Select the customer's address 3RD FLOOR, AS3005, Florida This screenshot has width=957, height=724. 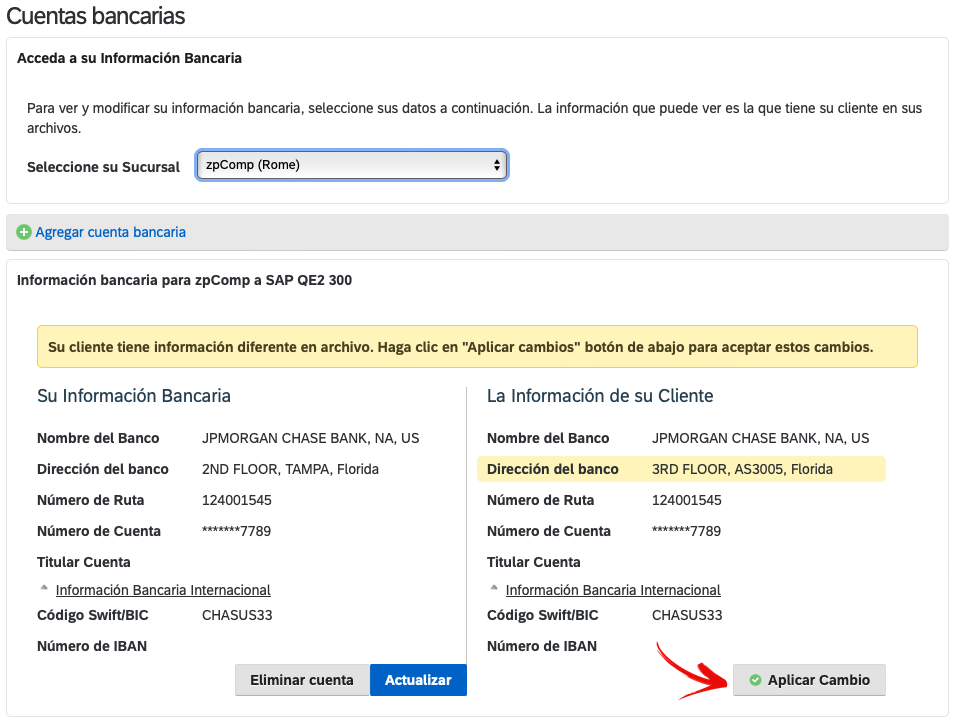pyautogui.click(x=742, y=469)
